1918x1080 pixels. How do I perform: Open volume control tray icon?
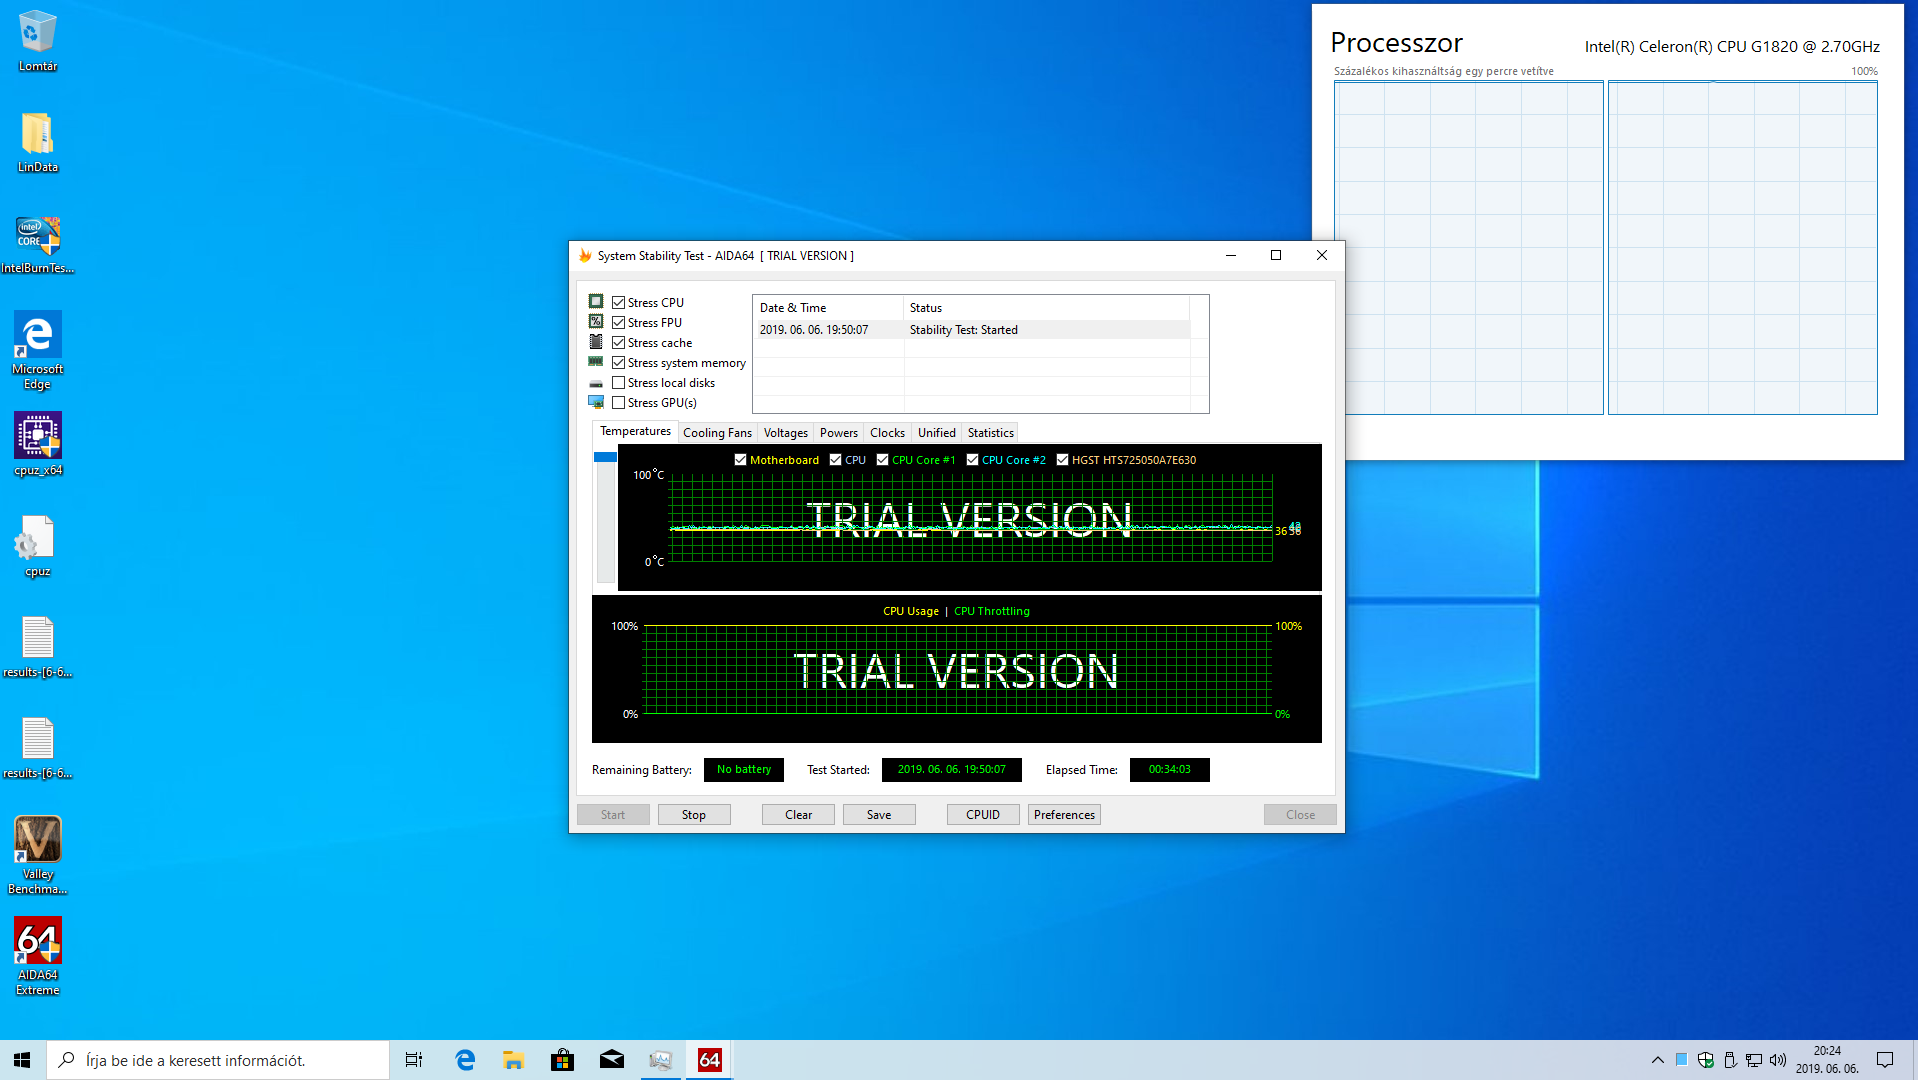(1778, 1060)
